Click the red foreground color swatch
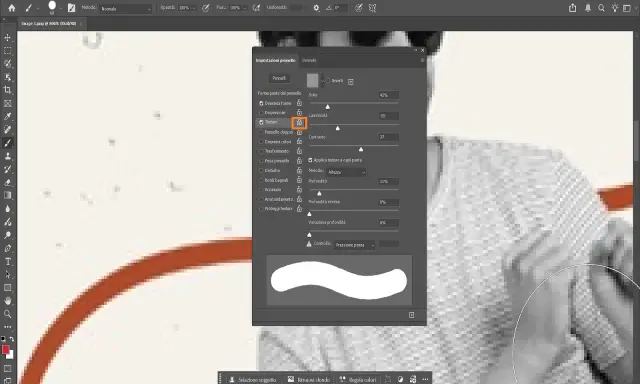Viewport: 640px width, 384px height. tap(5, 350)
